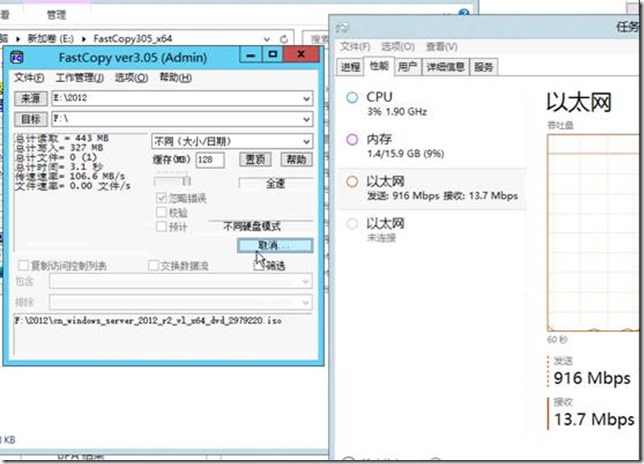The width and height of the screenshot is (644, 464).
Task: Select the active 以太网 circle icon
Action: coord(352,181)
